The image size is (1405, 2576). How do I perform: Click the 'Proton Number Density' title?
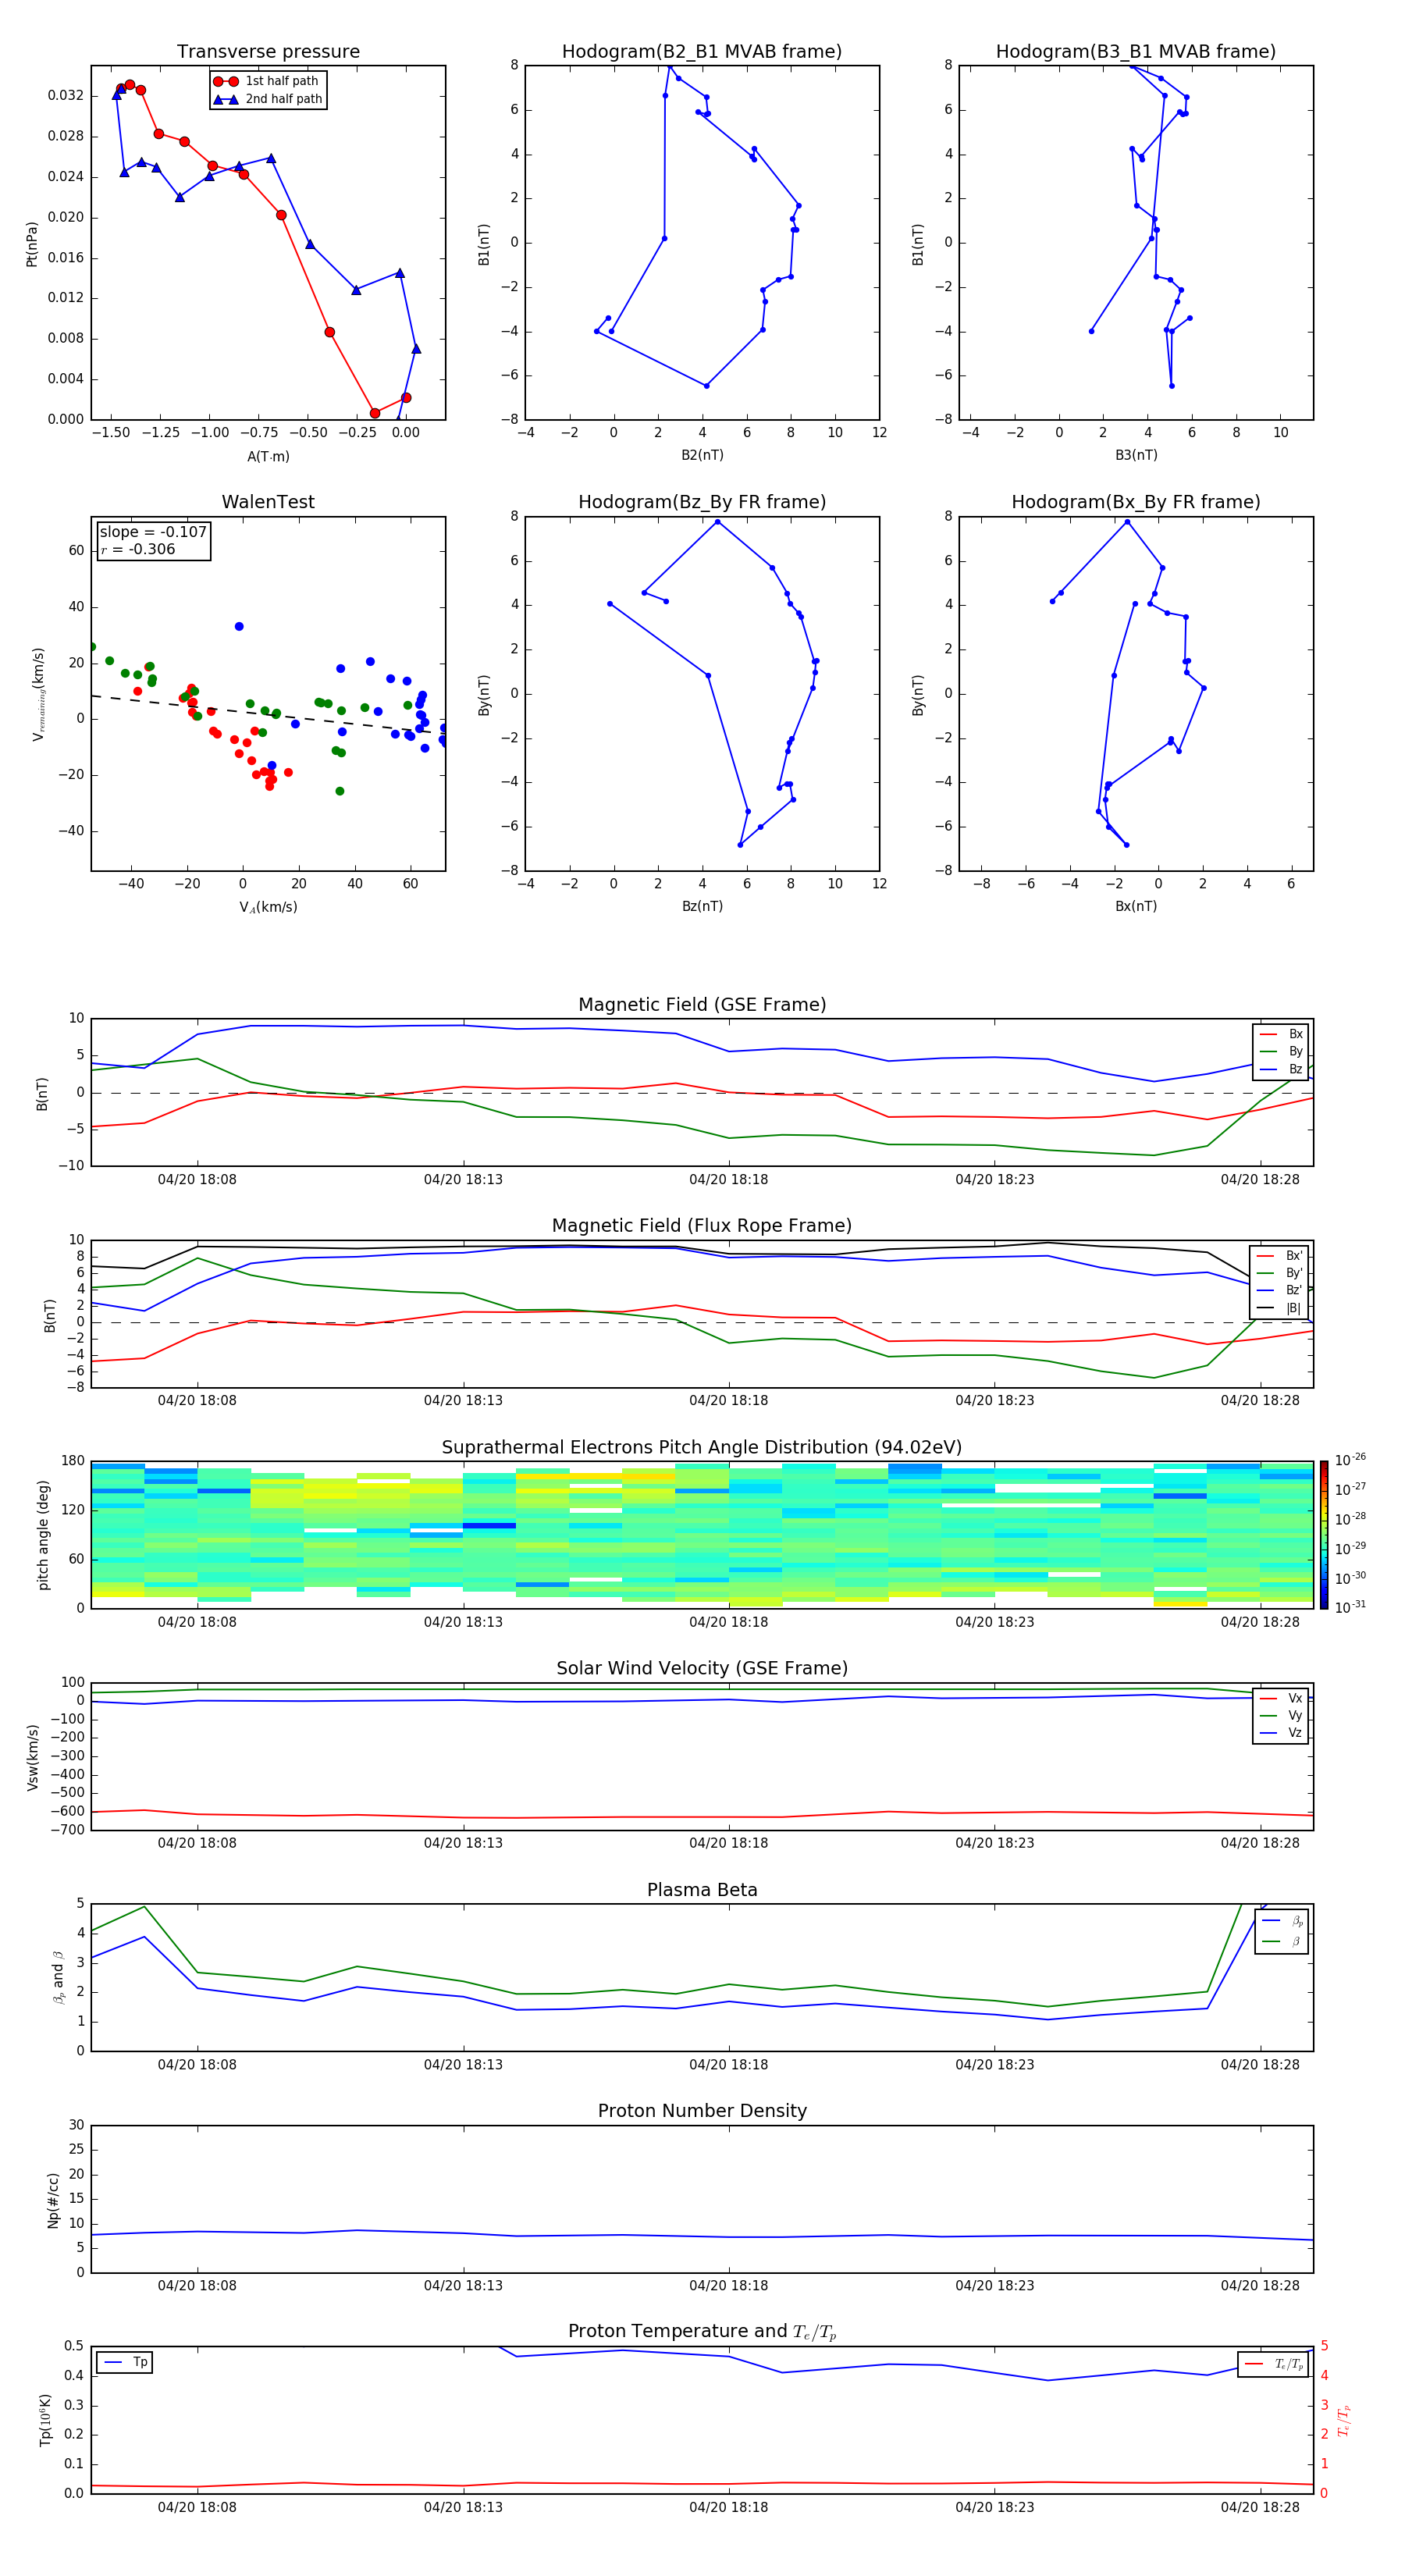702,2111
